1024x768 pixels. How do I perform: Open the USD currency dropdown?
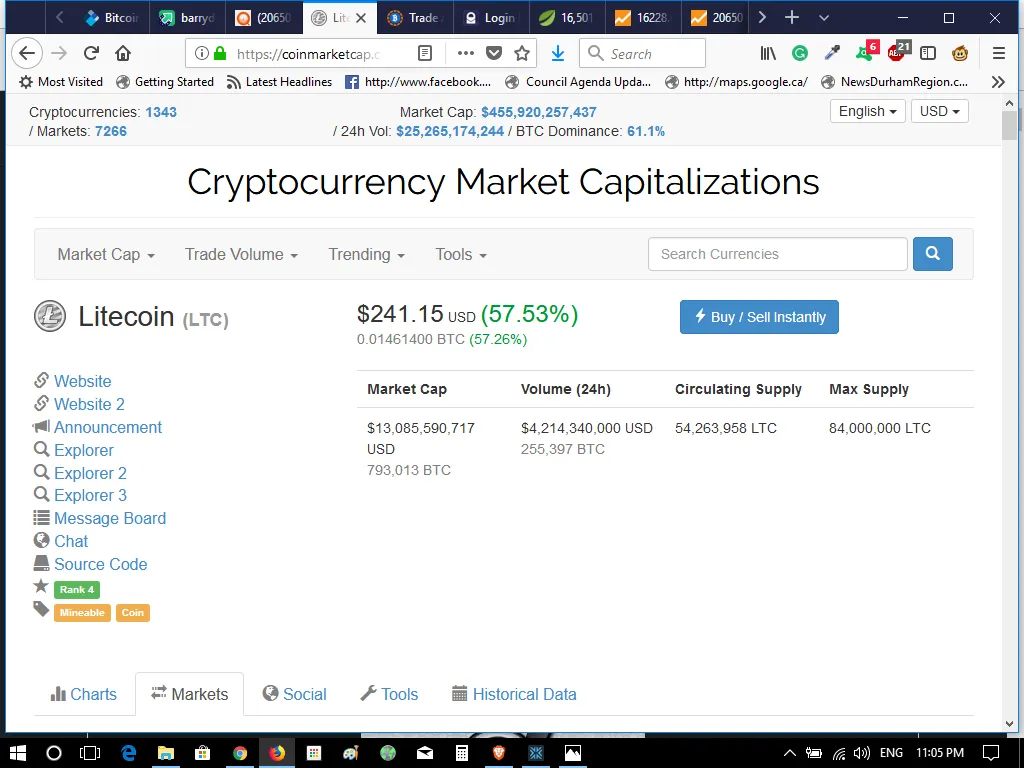[x=939, y=111]
